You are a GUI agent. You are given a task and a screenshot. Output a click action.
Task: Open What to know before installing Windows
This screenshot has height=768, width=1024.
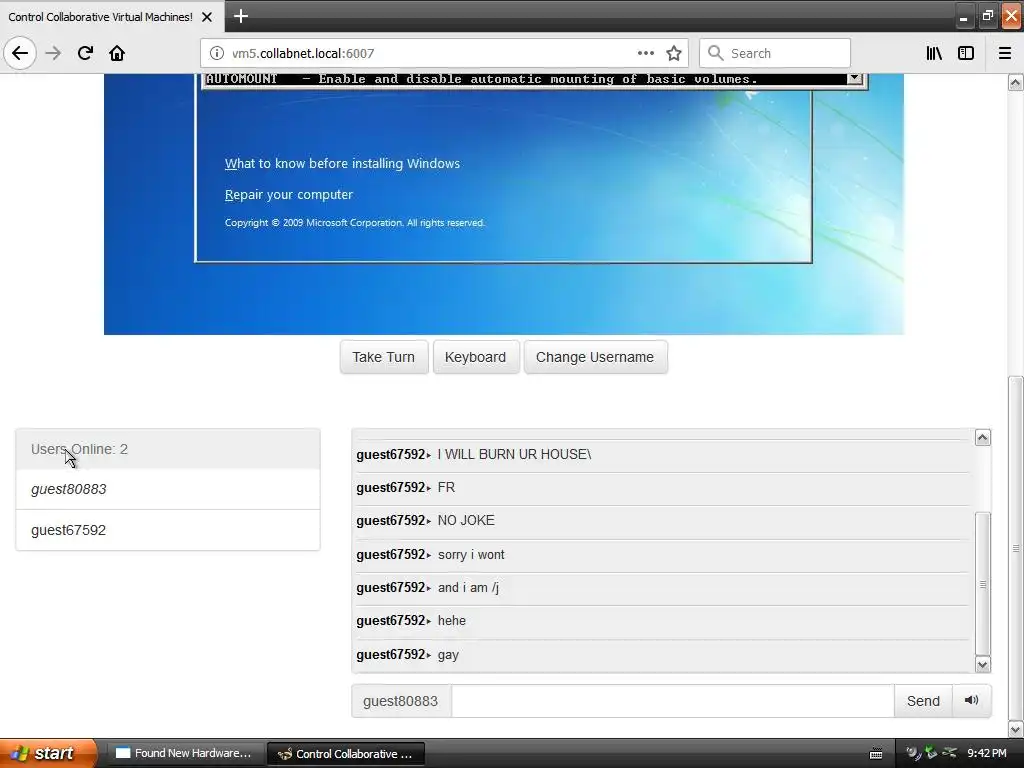coord(342,163)
